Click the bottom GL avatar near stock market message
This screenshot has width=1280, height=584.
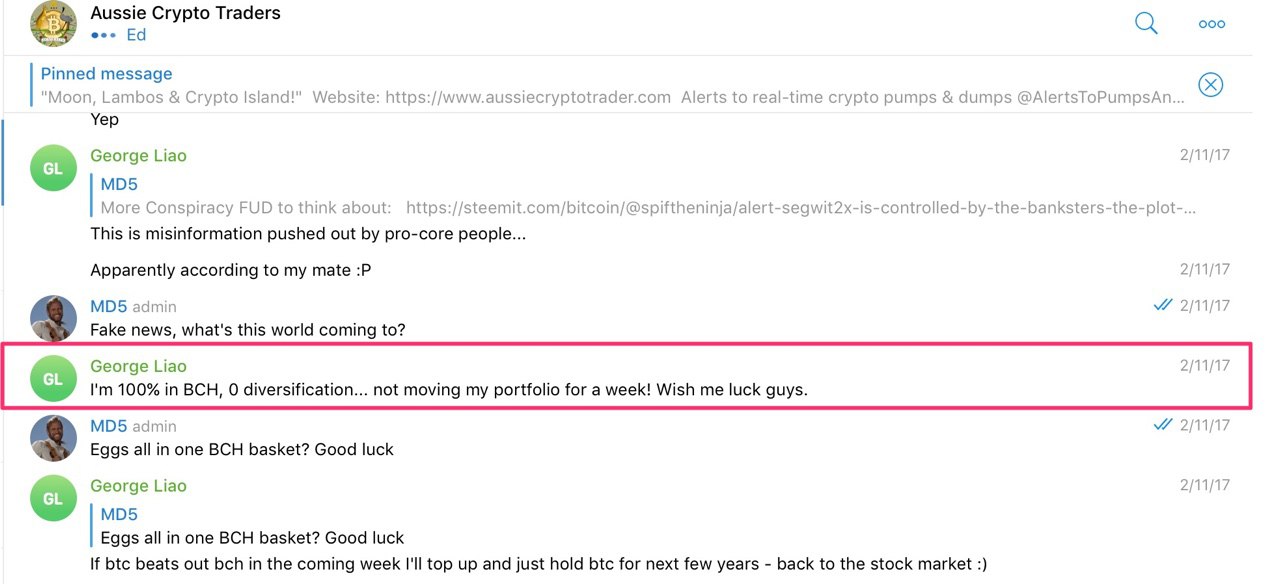(53, 498)
